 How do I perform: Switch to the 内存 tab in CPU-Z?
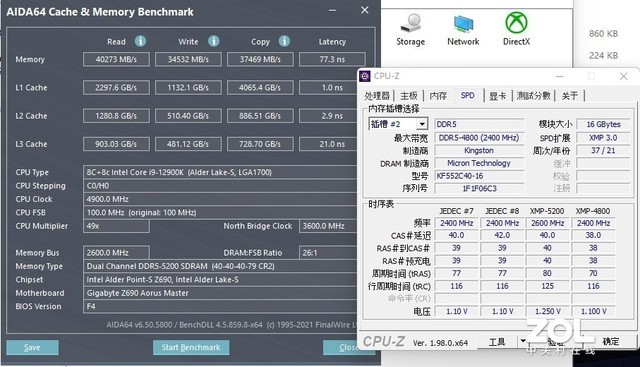point(438,96)
